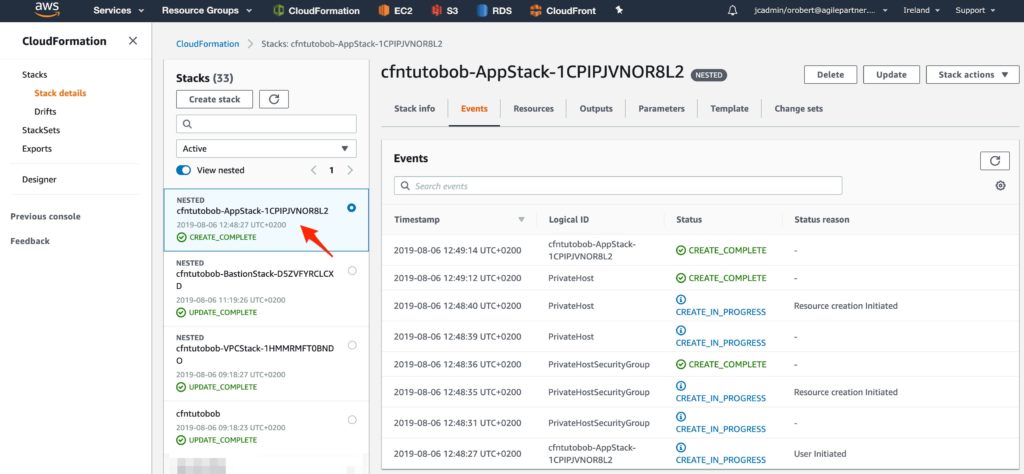
Task: Open the Feedback link
Action: pyautogui.click(x=30, y=241)
